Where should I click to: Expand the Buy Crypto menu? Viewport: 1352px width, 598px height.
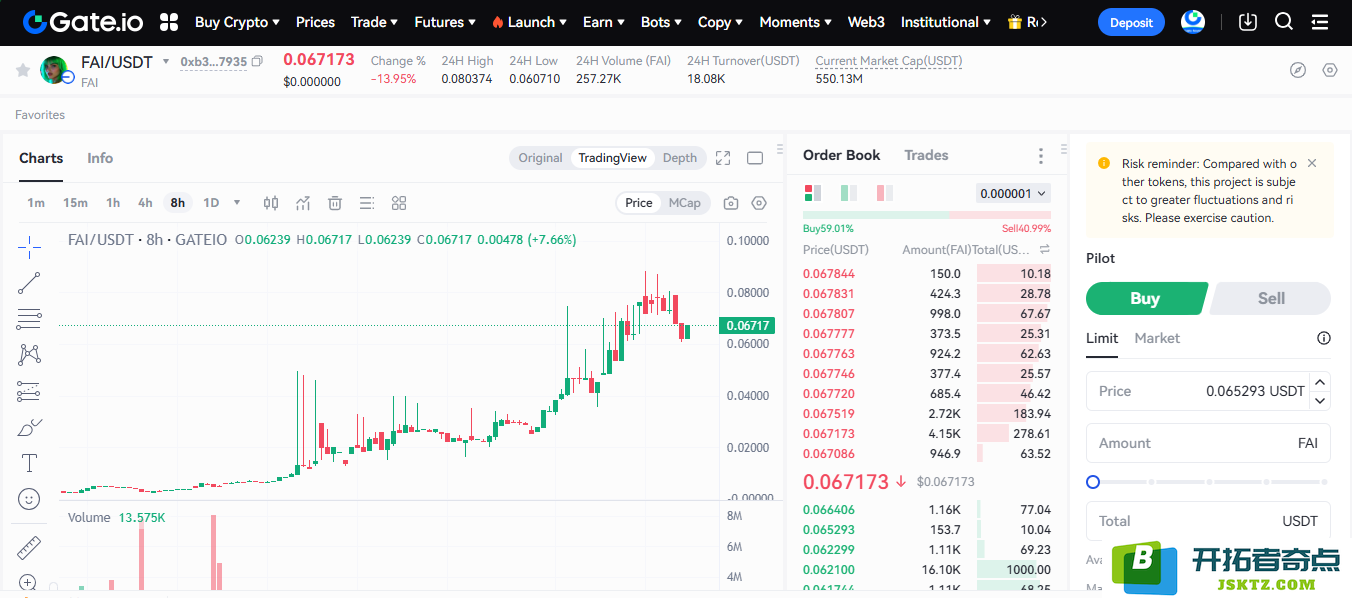[x=237, y=22]
